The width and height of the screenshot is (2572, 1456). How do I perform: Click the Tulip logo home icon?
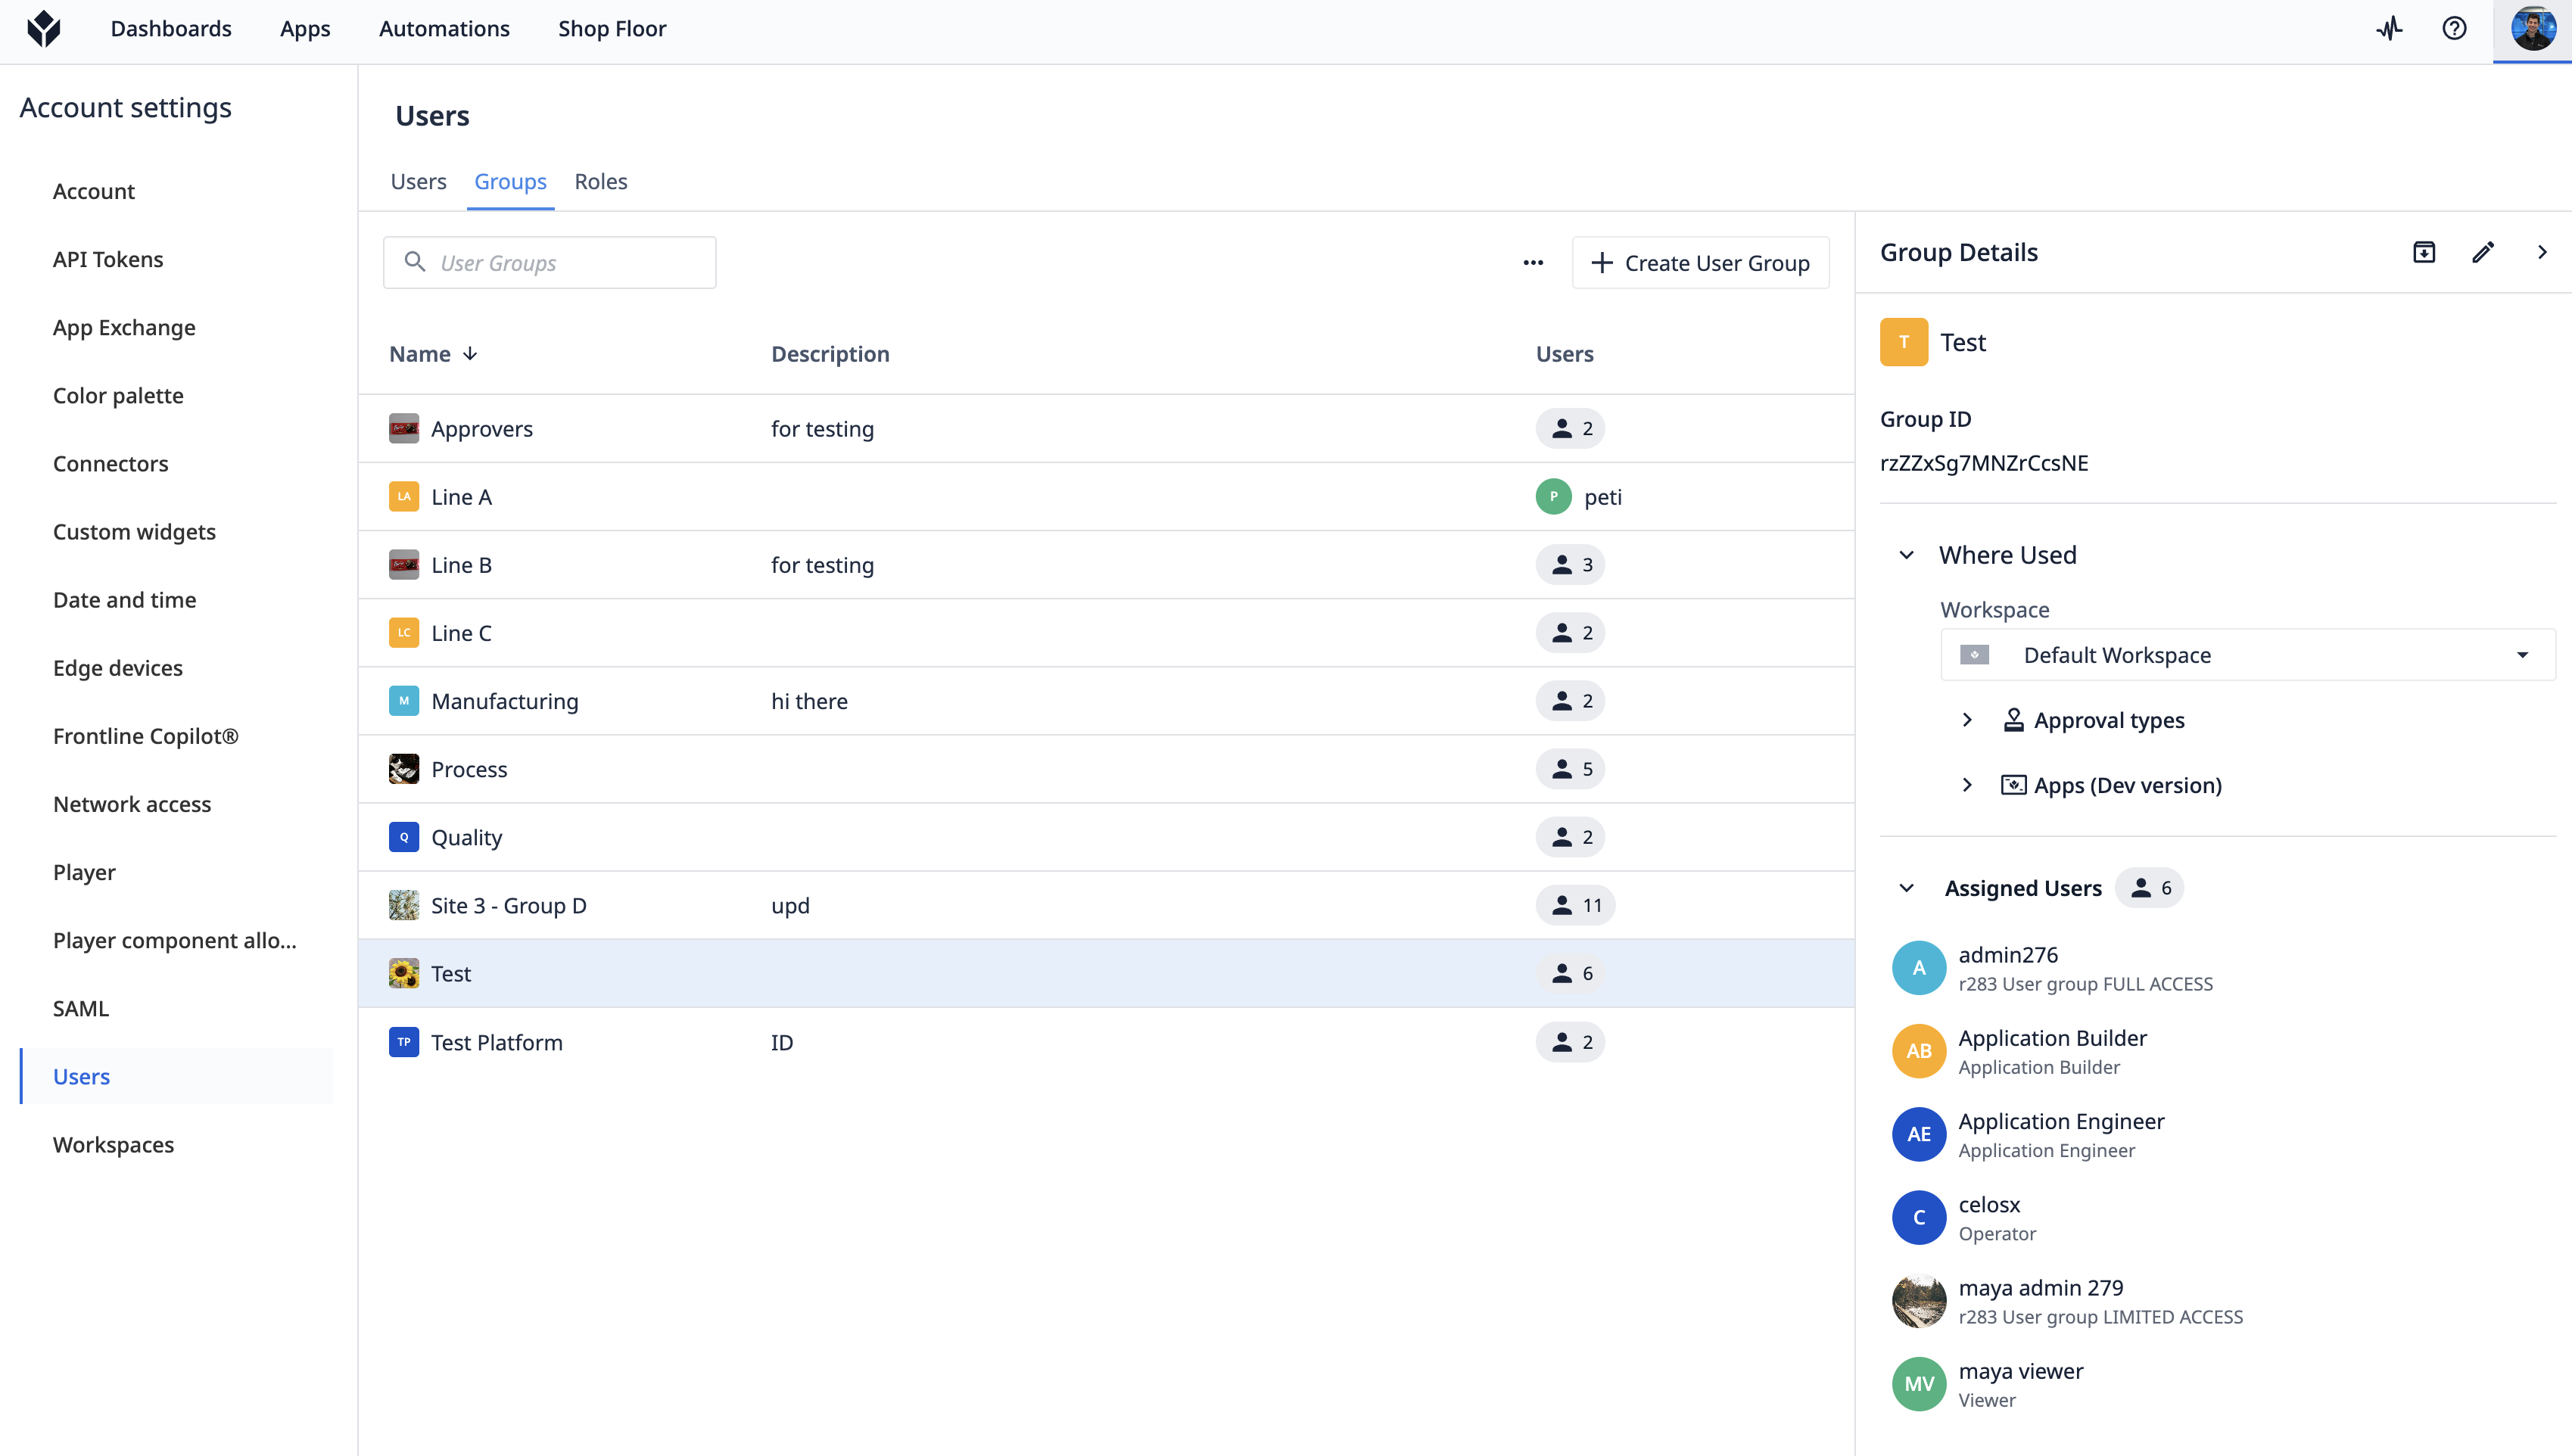[x=44, y=28]
